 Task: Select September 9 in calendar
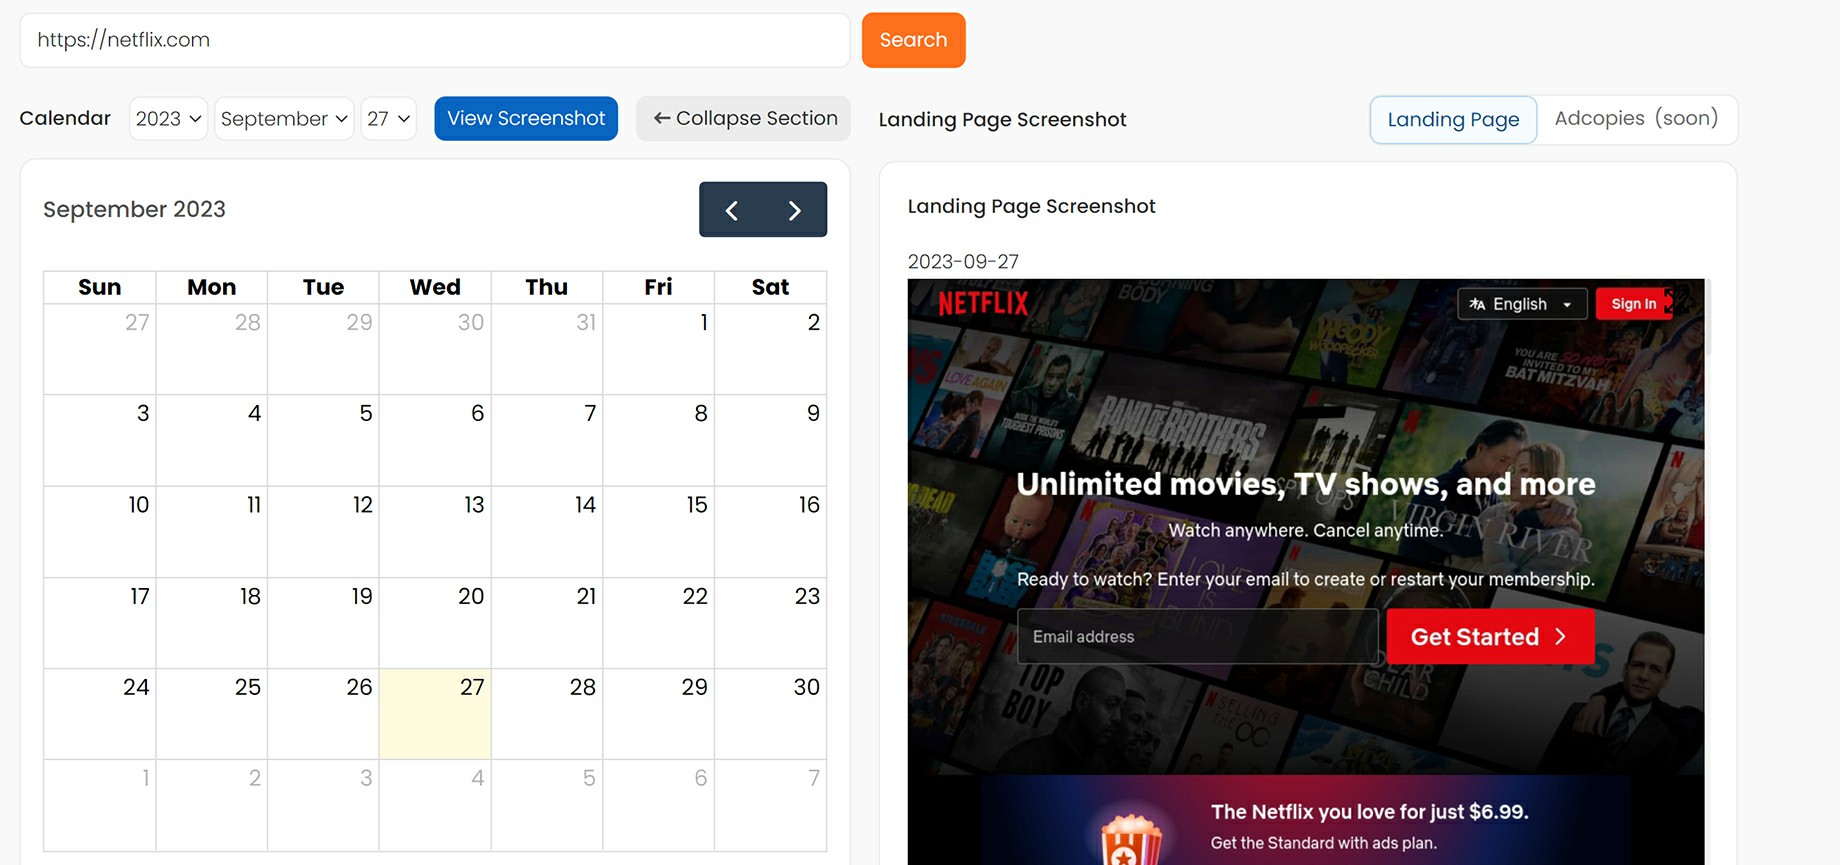[x=771, y=441]
